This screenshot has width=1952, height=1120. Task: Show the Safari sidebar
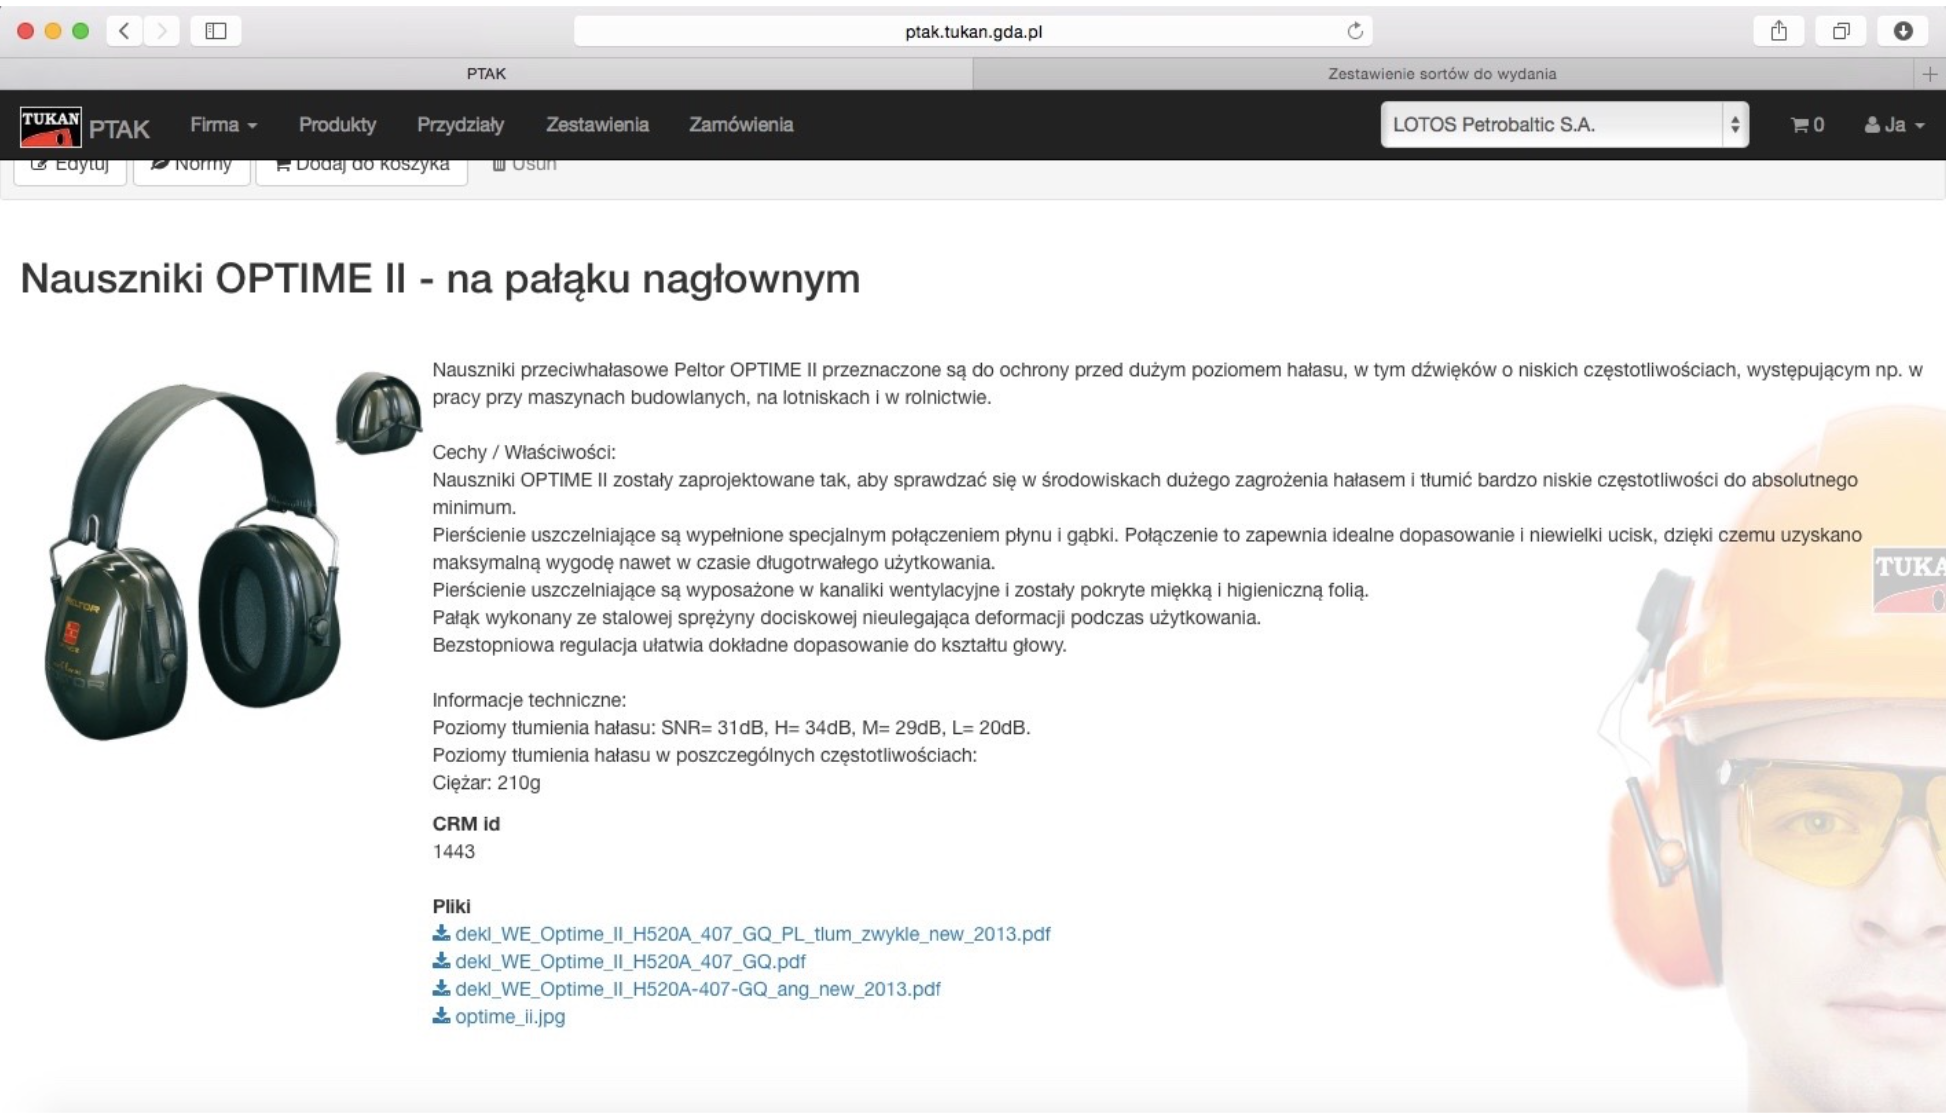pyautogui.click(x=216, y=31)
